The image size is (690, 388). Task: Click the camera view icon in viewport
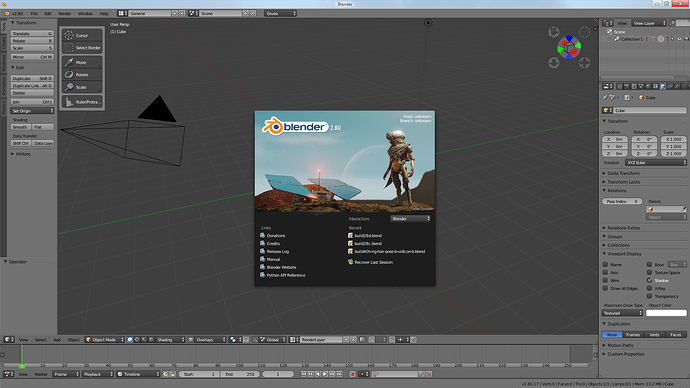[554, 32]
